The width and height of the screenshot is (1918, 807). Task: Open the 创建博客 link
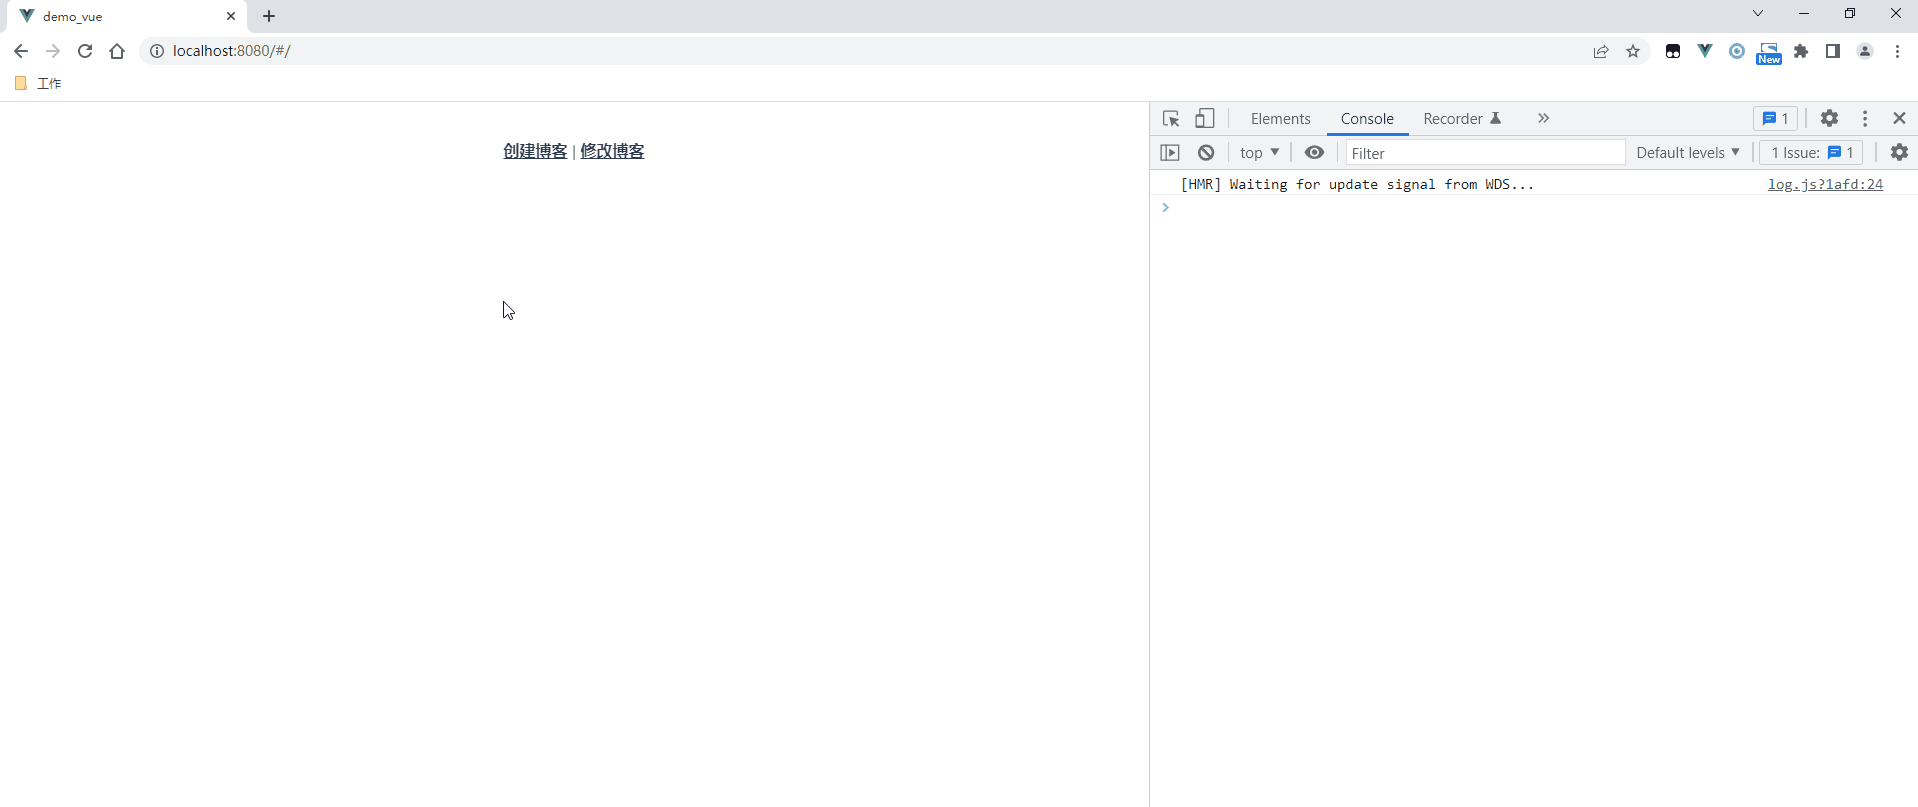tap(535, 151)
